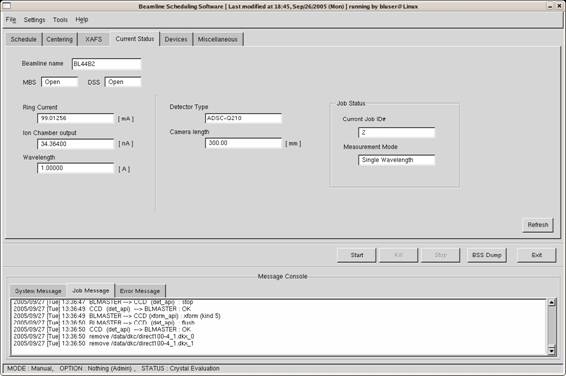Click the 'Message Console' heading

click(282, 276)
